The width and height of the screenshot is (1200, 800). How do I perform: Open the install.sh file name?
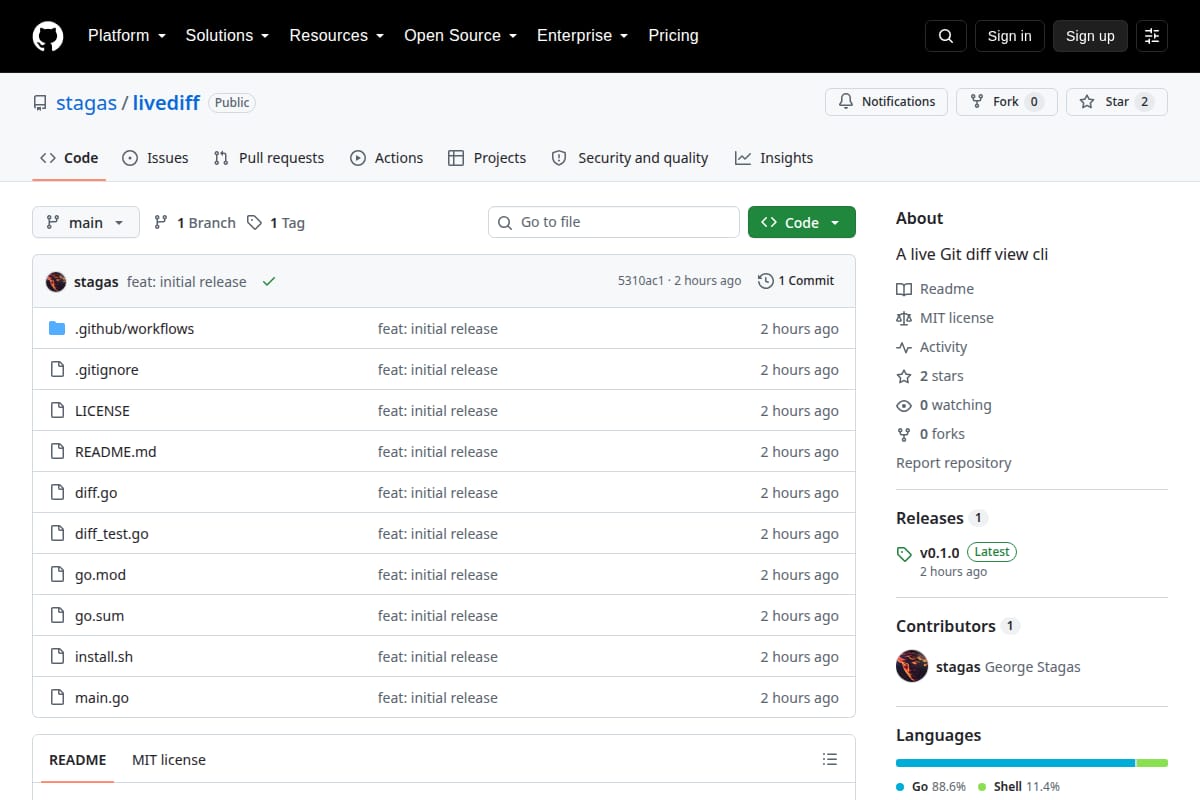coord(104,657)
